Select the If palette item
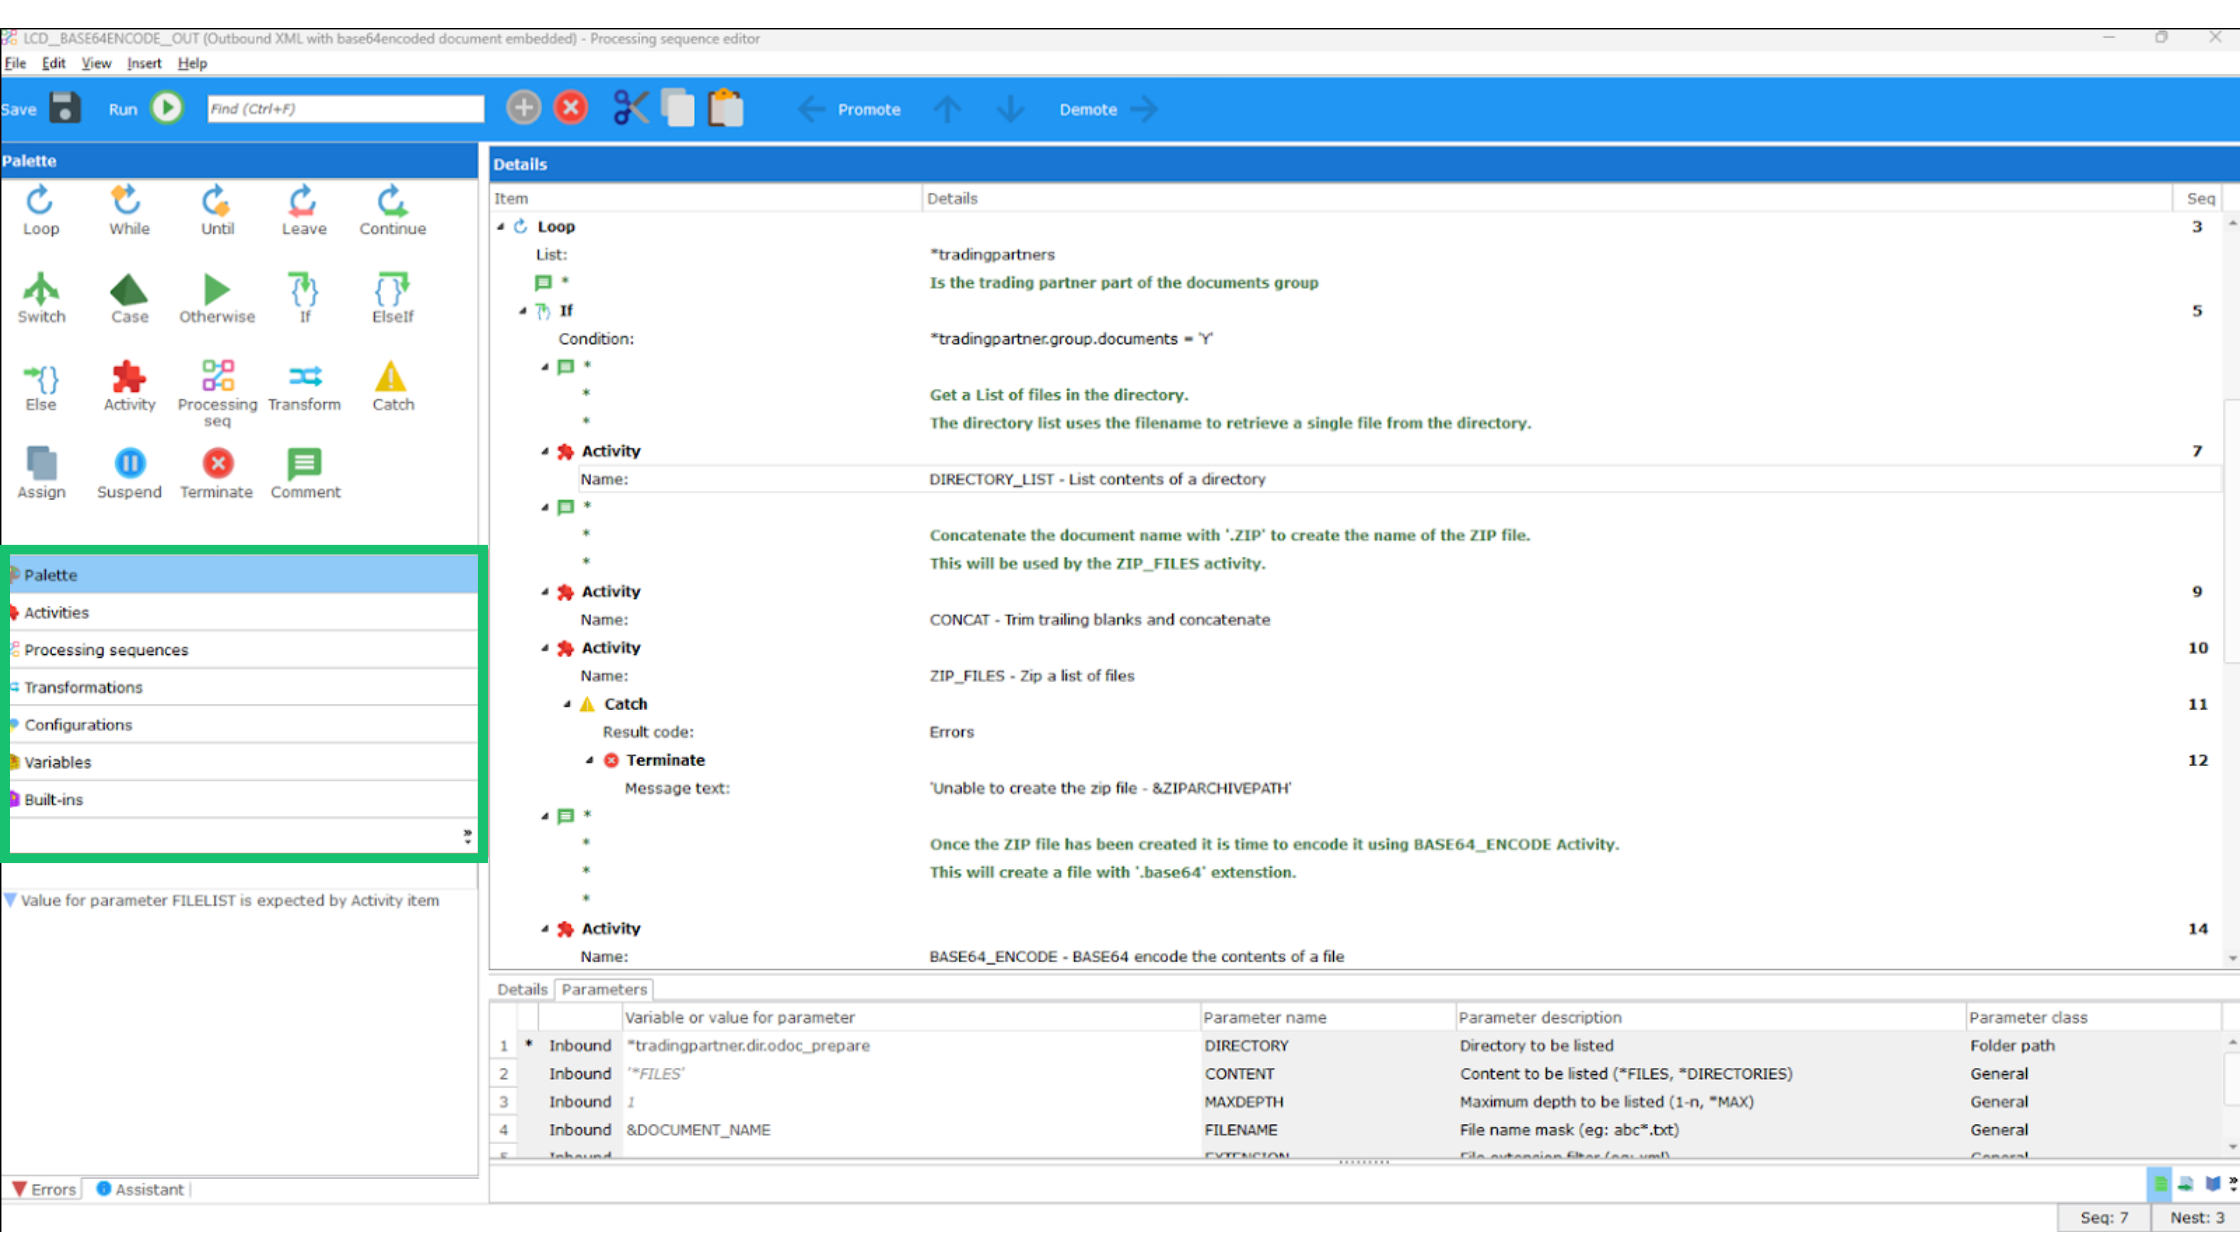 point(304,299)
